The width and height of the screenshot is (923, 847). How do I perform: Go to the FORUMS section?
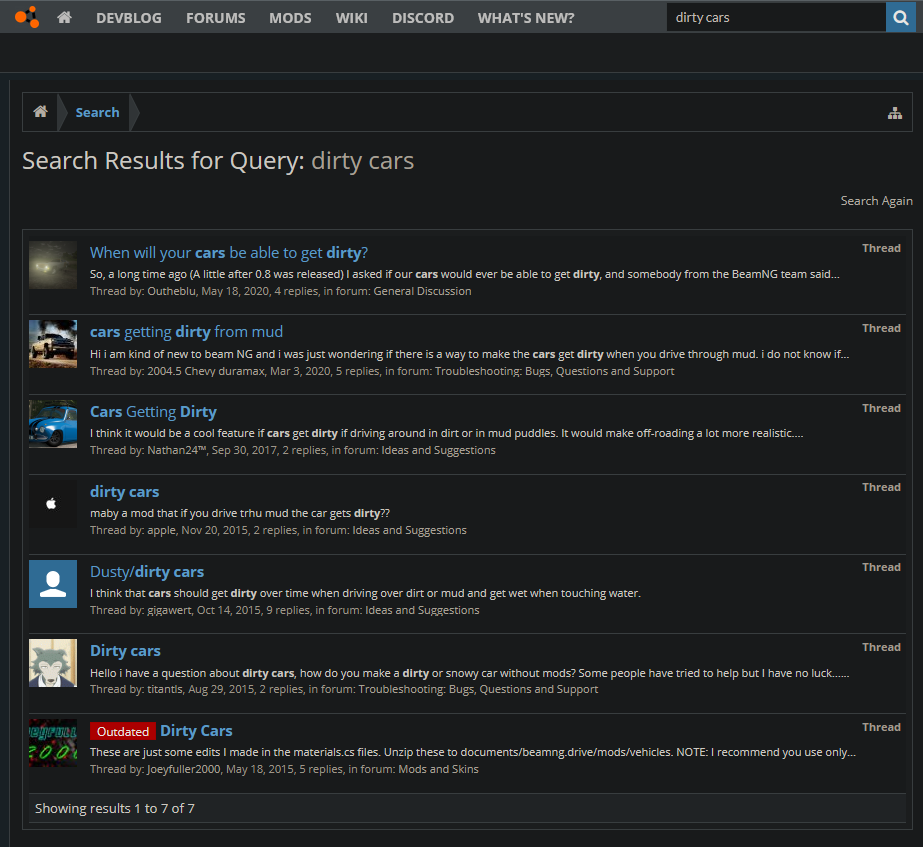216,18
